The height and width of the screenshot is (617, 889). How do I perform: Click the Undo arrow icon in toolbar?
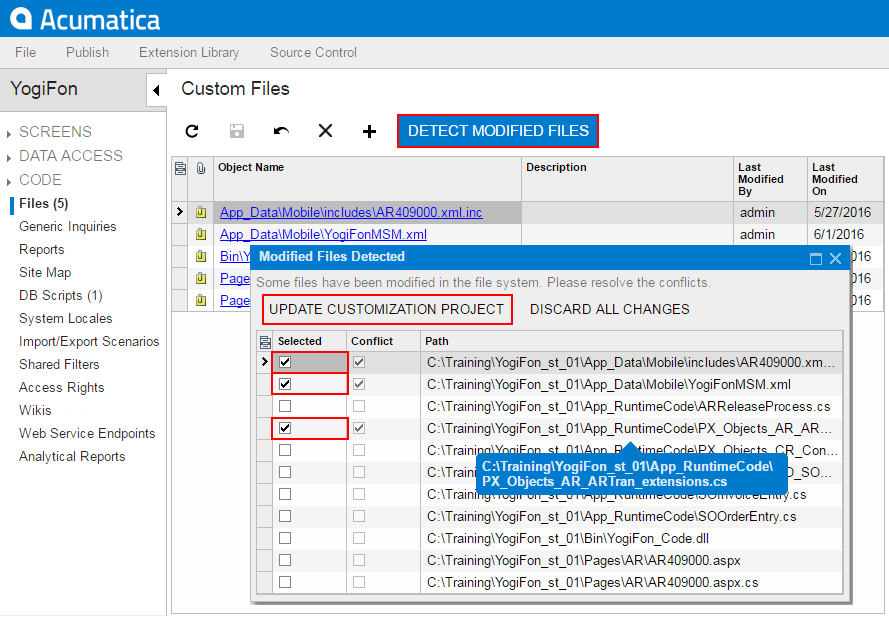point(281,131)
